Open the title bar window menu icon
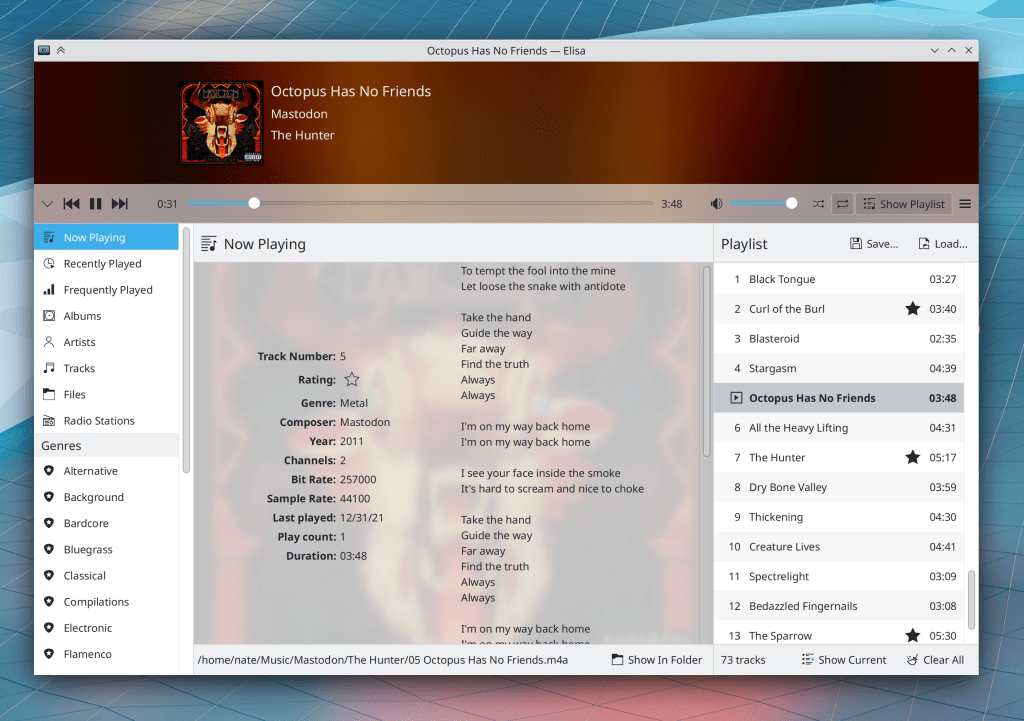The width and height of the screenshot is (1024, 721). click(x=44, y=50)
